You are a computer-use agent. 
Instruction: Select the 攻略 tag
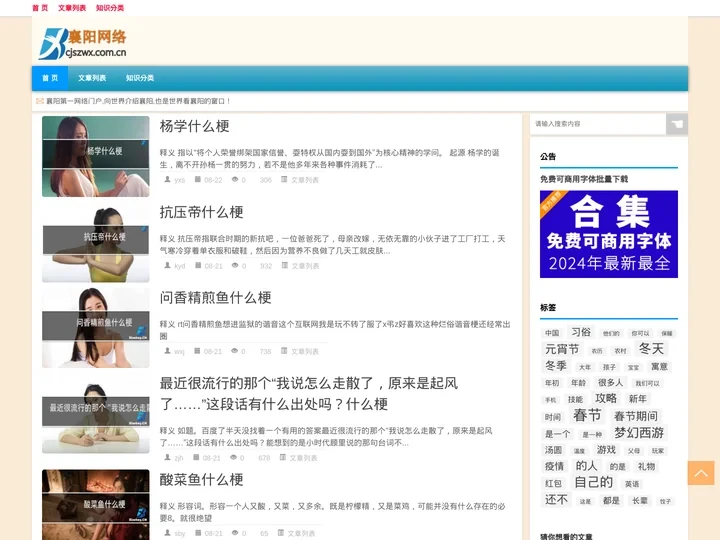click(606, 398)
